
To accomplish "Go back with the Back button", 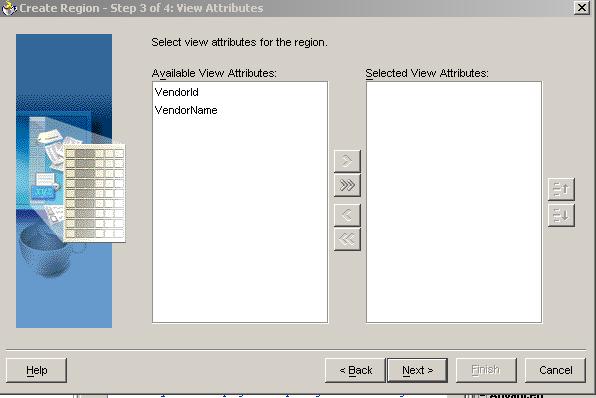I will [x=355, y=370].
